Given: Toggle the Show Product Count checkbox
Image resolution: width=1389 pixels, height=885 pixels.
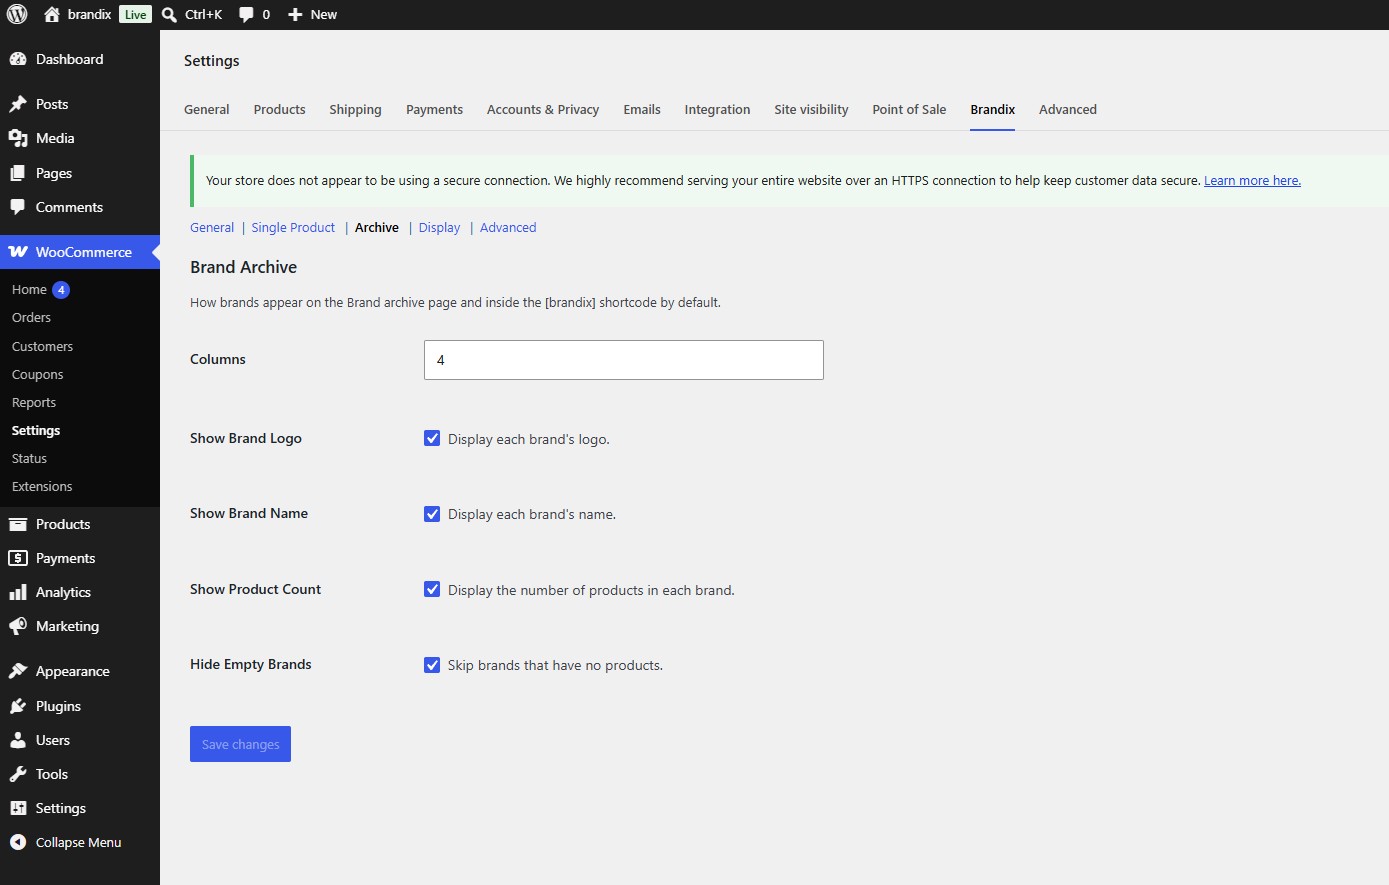Looking at the screenshot, I should pos(432,589).
